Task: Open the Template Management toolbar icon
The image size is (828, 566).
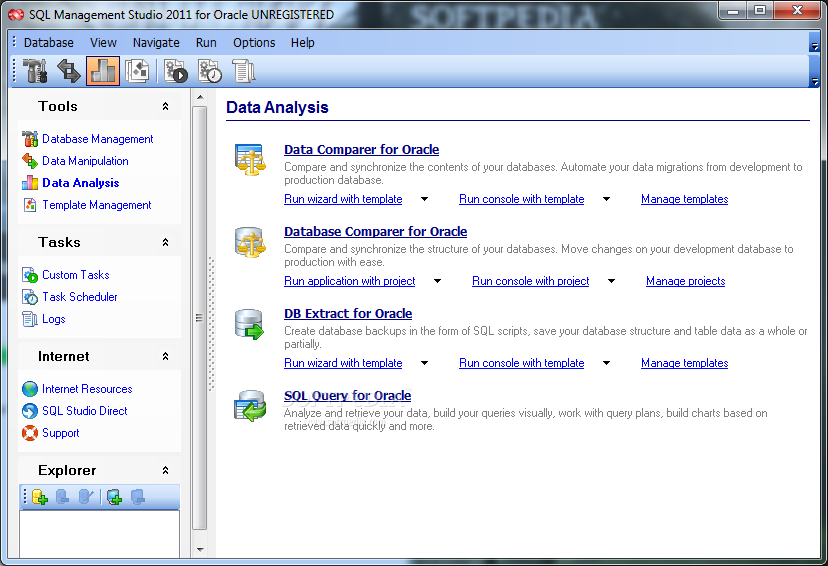Action: tap(137, 71)
